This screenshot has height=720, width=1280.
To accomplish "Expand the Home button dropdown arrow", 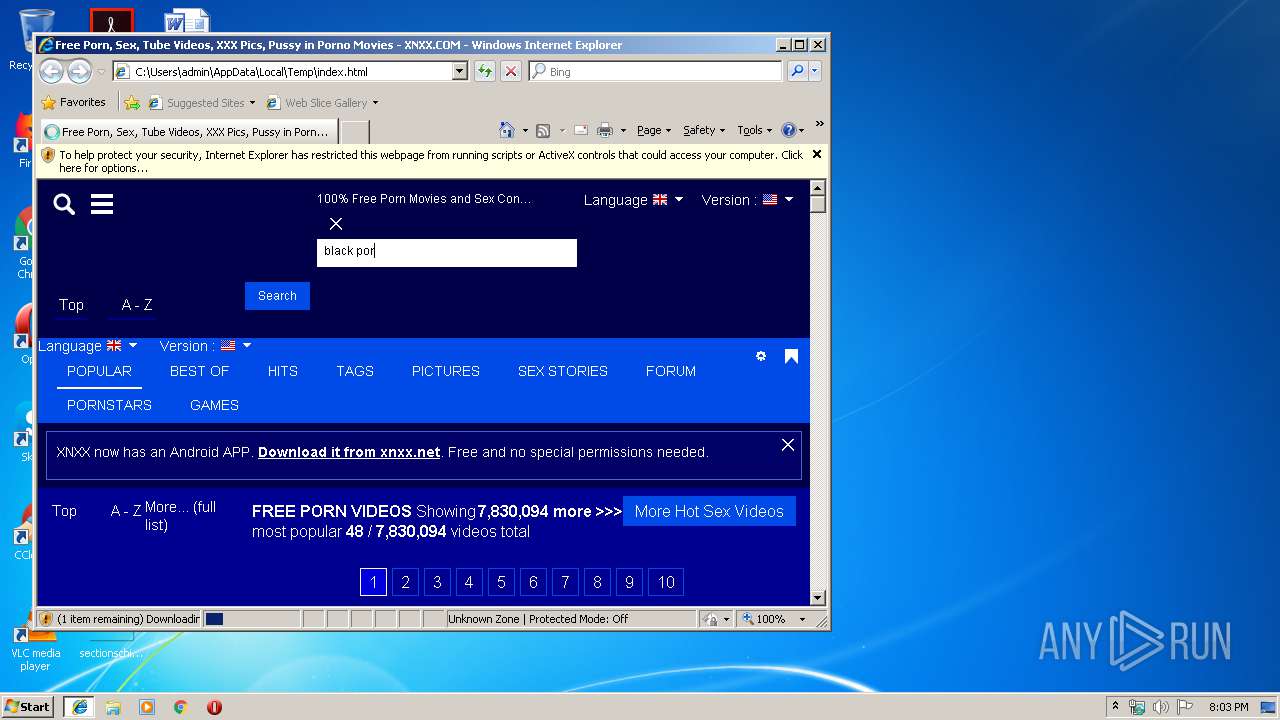I will [525, 131].
